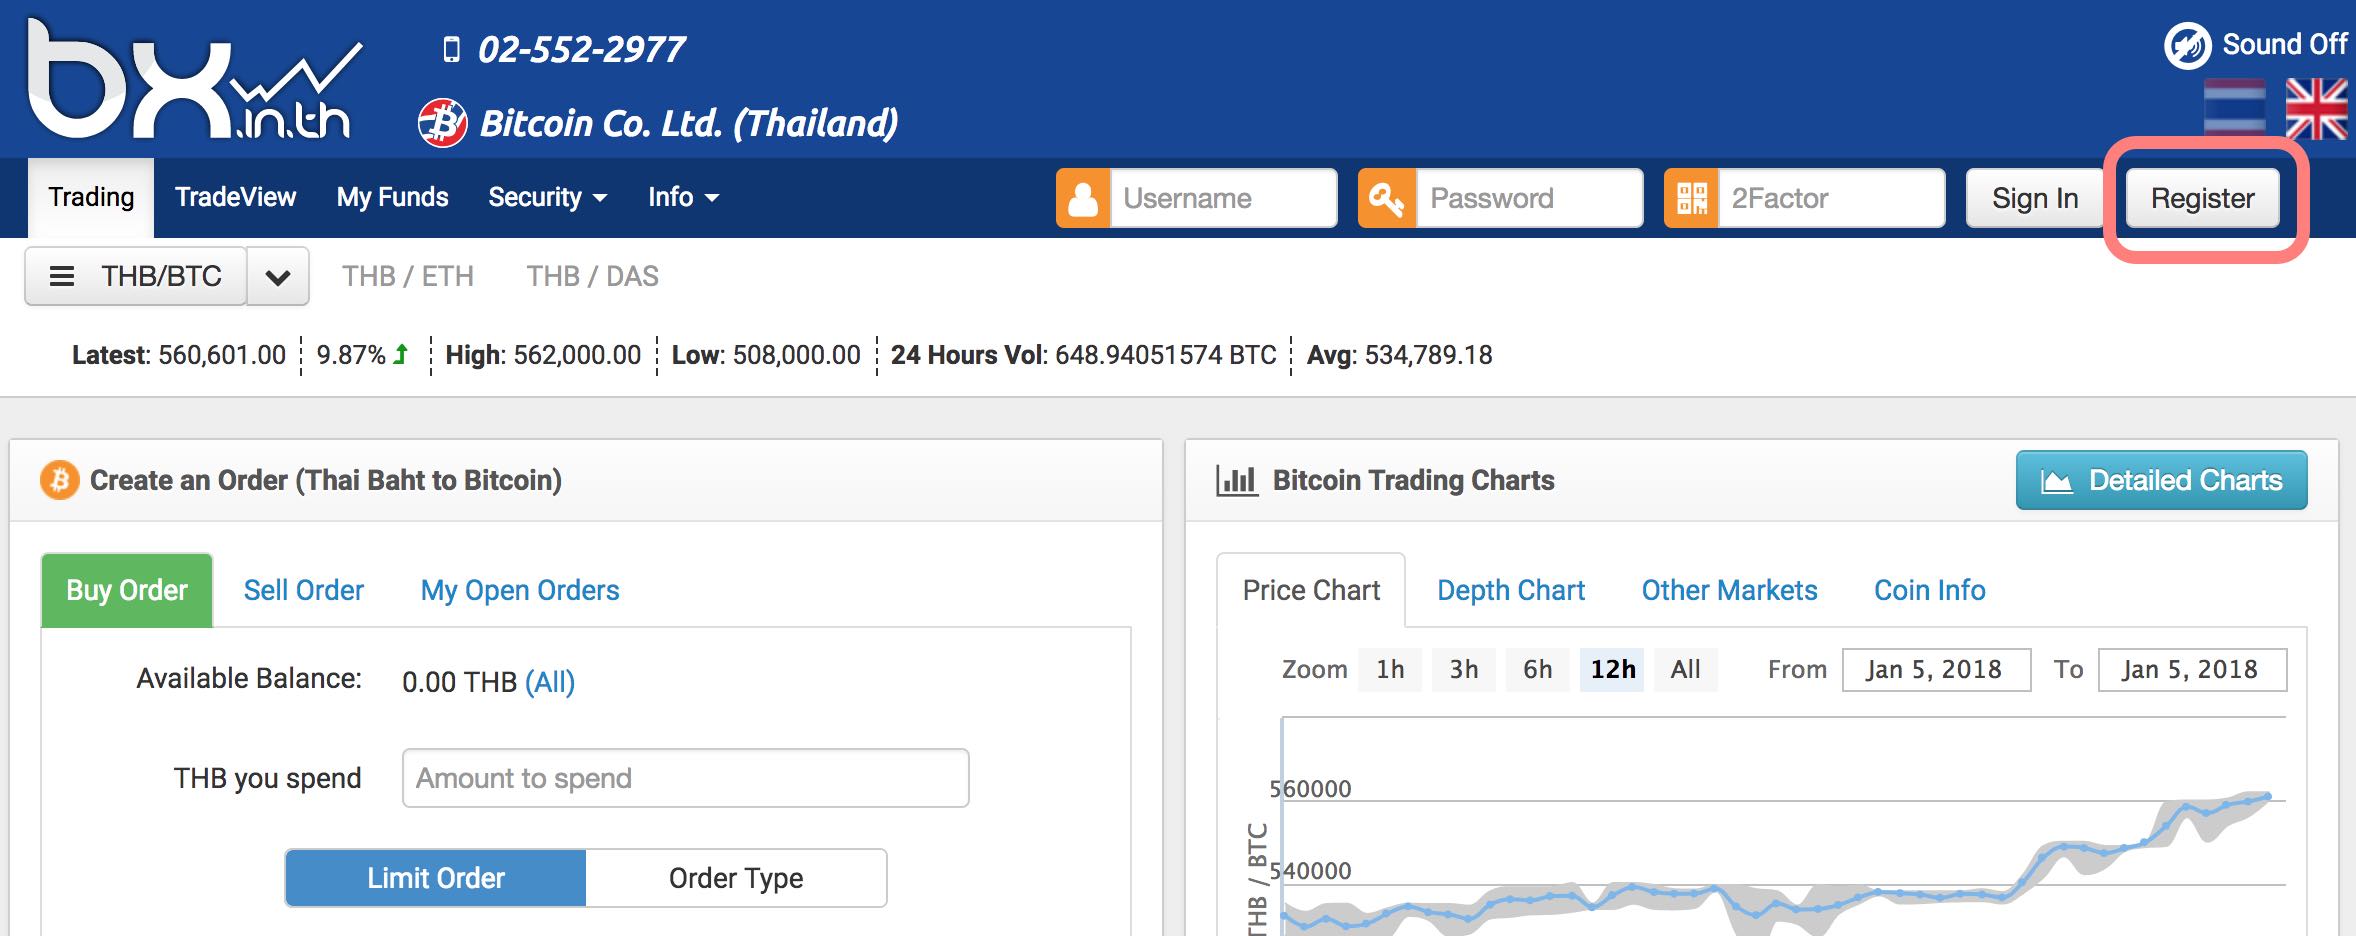Click the High value 562,000.00
Image resolution: width=2356 pixels, height=936 pixels.
(x=577, y=355)
